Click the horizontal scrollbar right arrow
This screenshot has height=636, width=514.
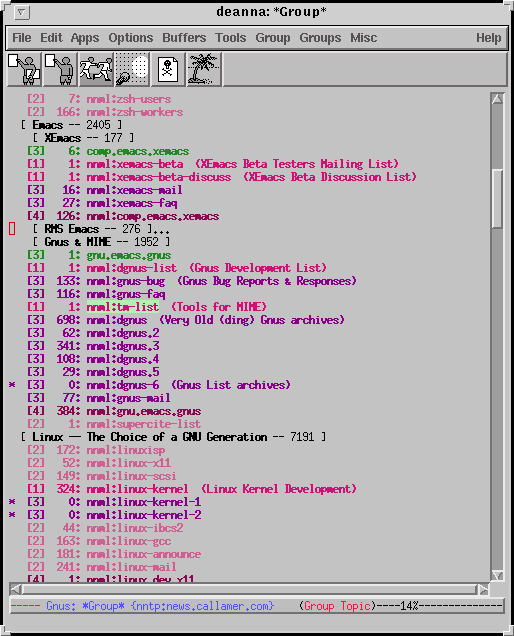[x=483, y=589]
